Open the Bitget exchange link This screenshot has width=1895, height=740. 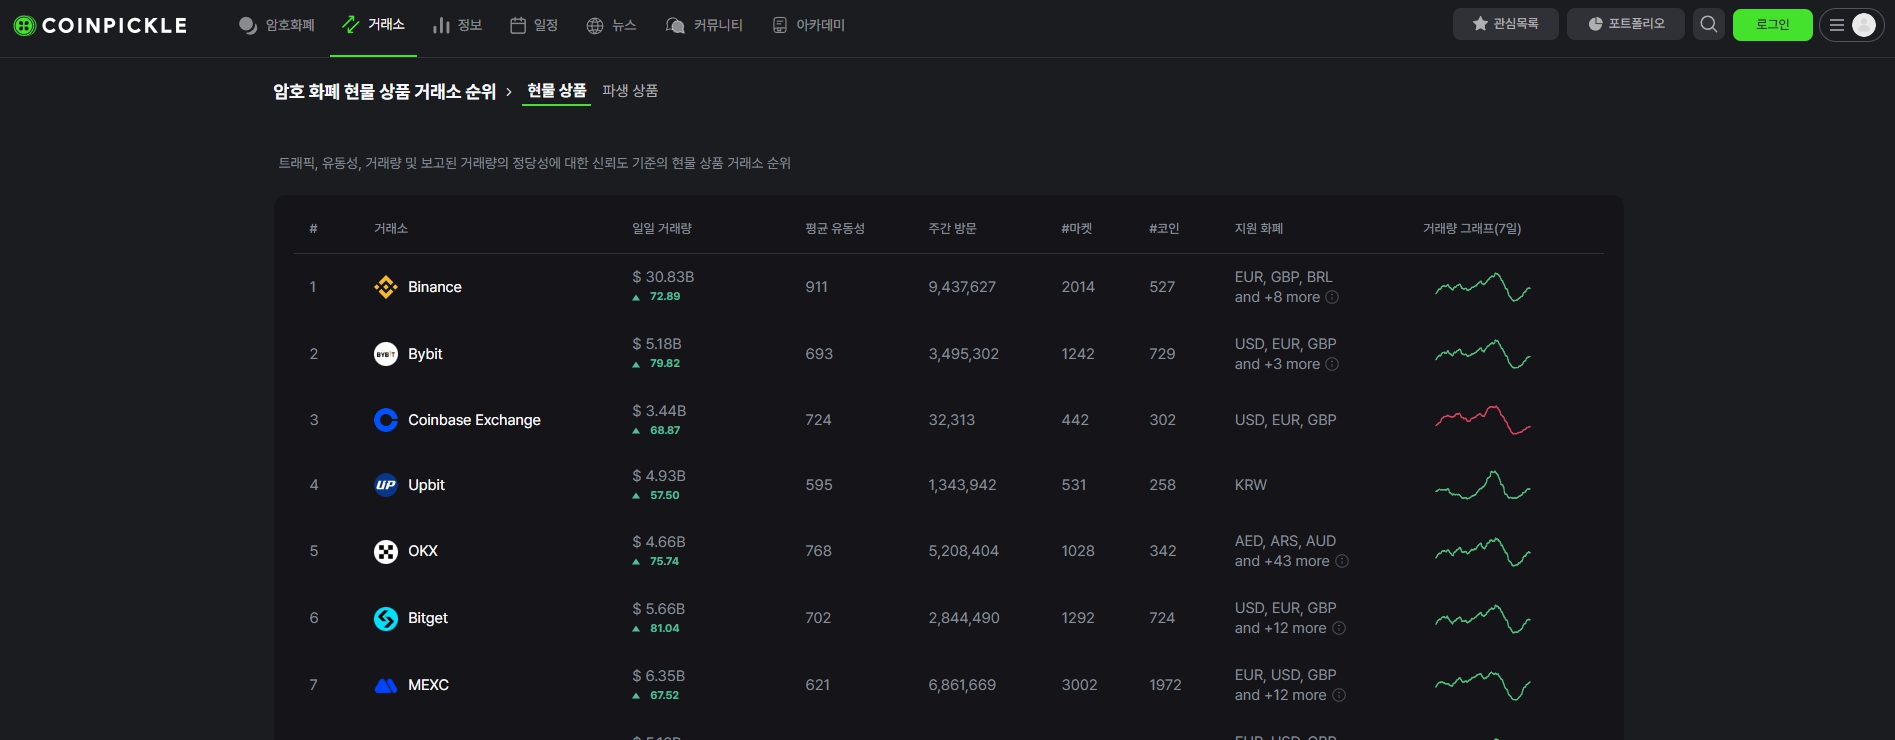tap(428, 618)
